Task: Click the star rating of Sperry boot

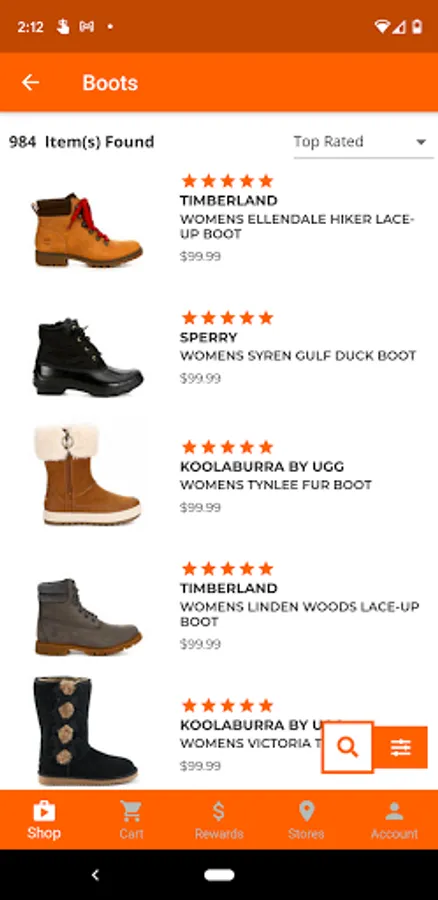Action: click(227, 317)
